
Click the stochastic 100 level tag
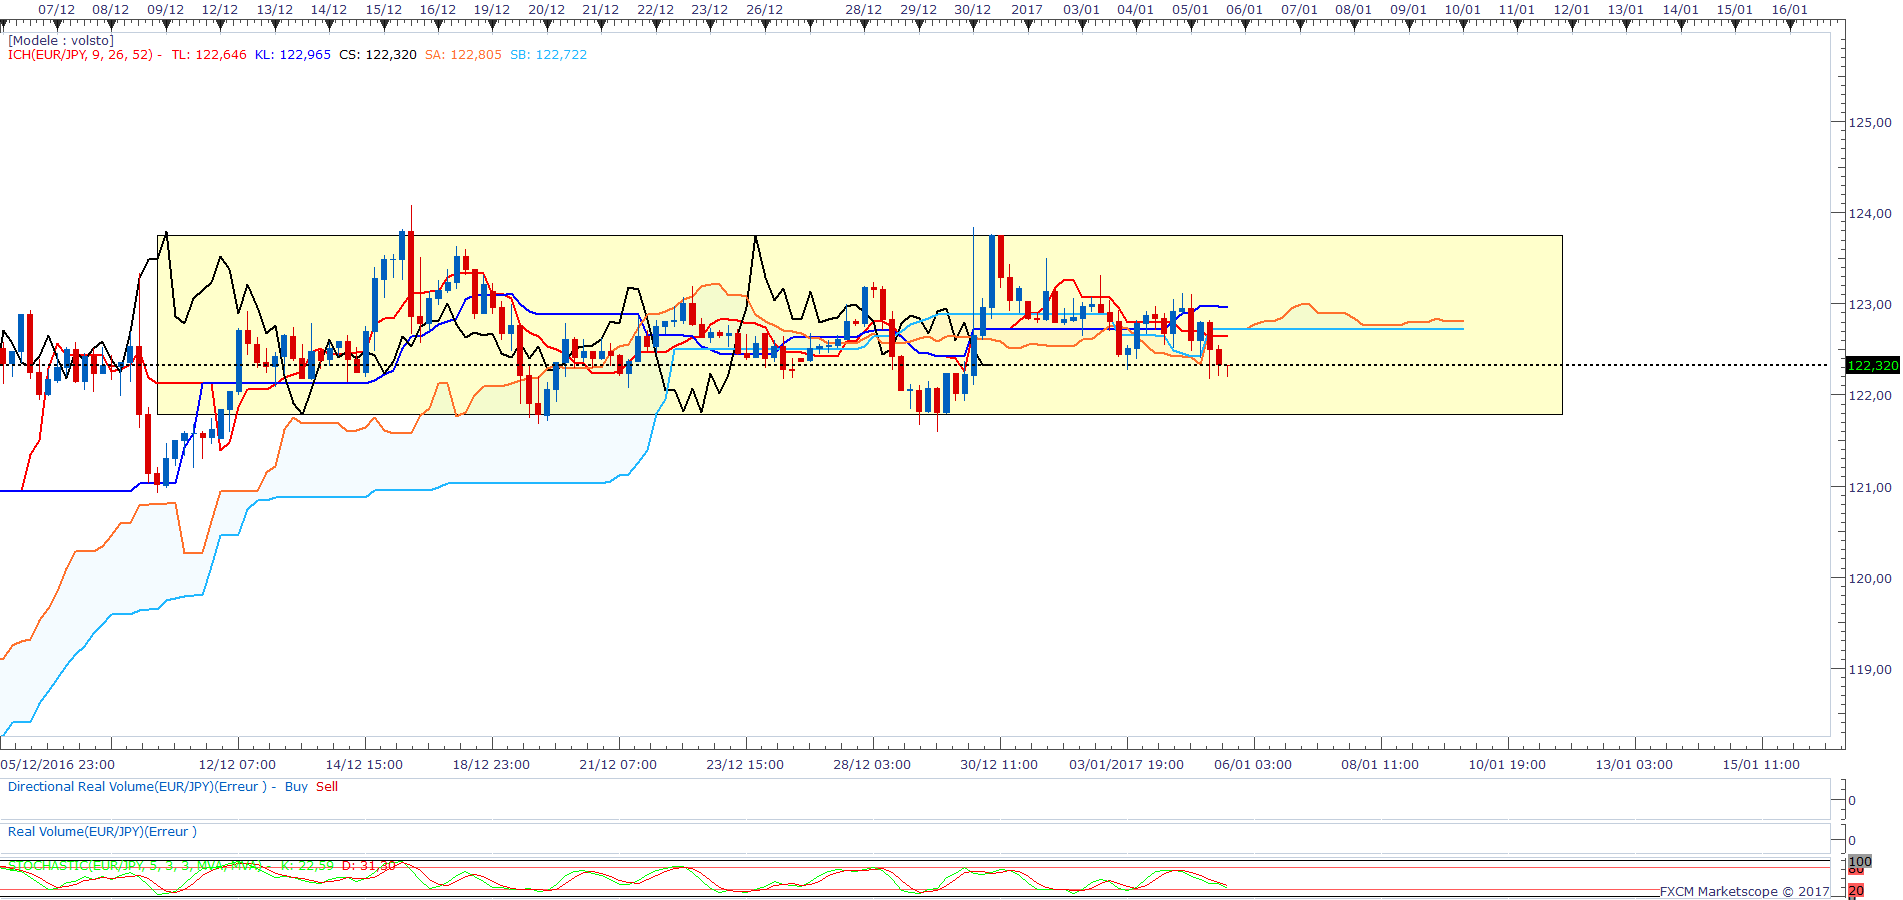pyautogui.click(x=1860, y=861)
